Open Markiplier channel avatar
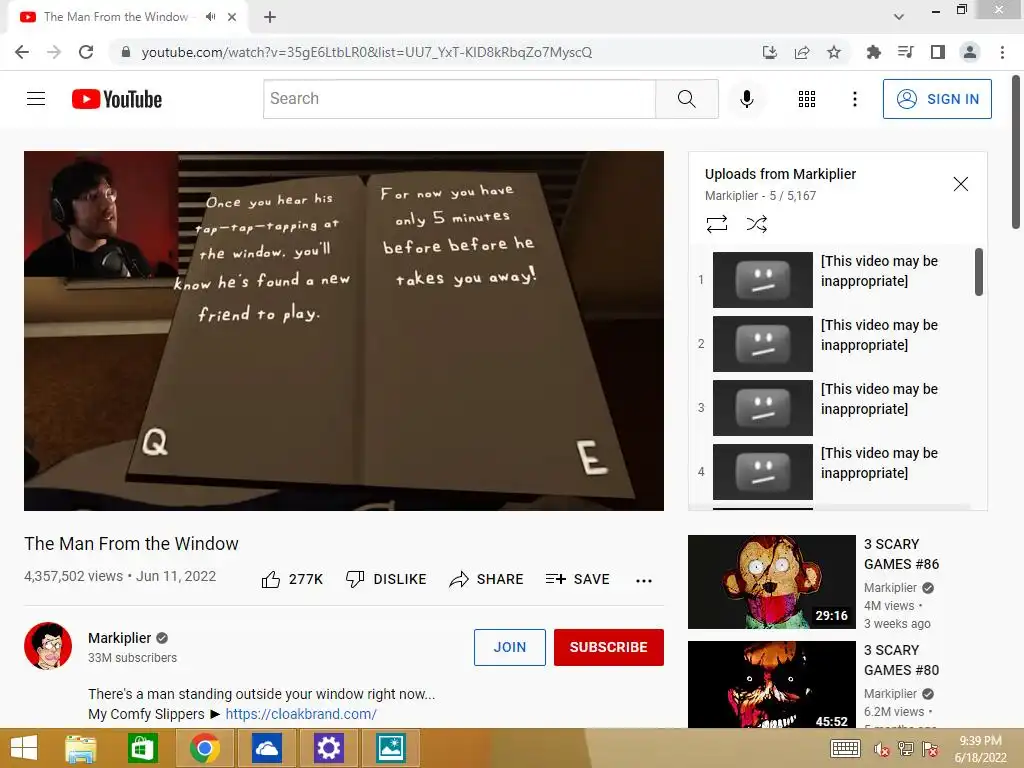The image size is (1024, 768). click(x=48, y=646)
